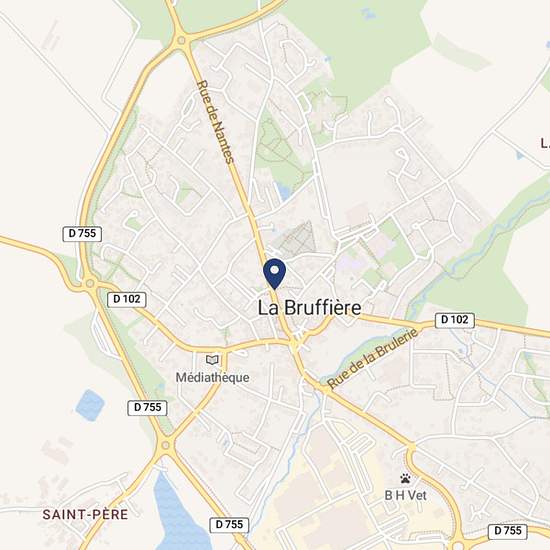This screenshot has height=550, width=550.
Task: Open the B H Vet place label
Action: click(x=405, y=496)
